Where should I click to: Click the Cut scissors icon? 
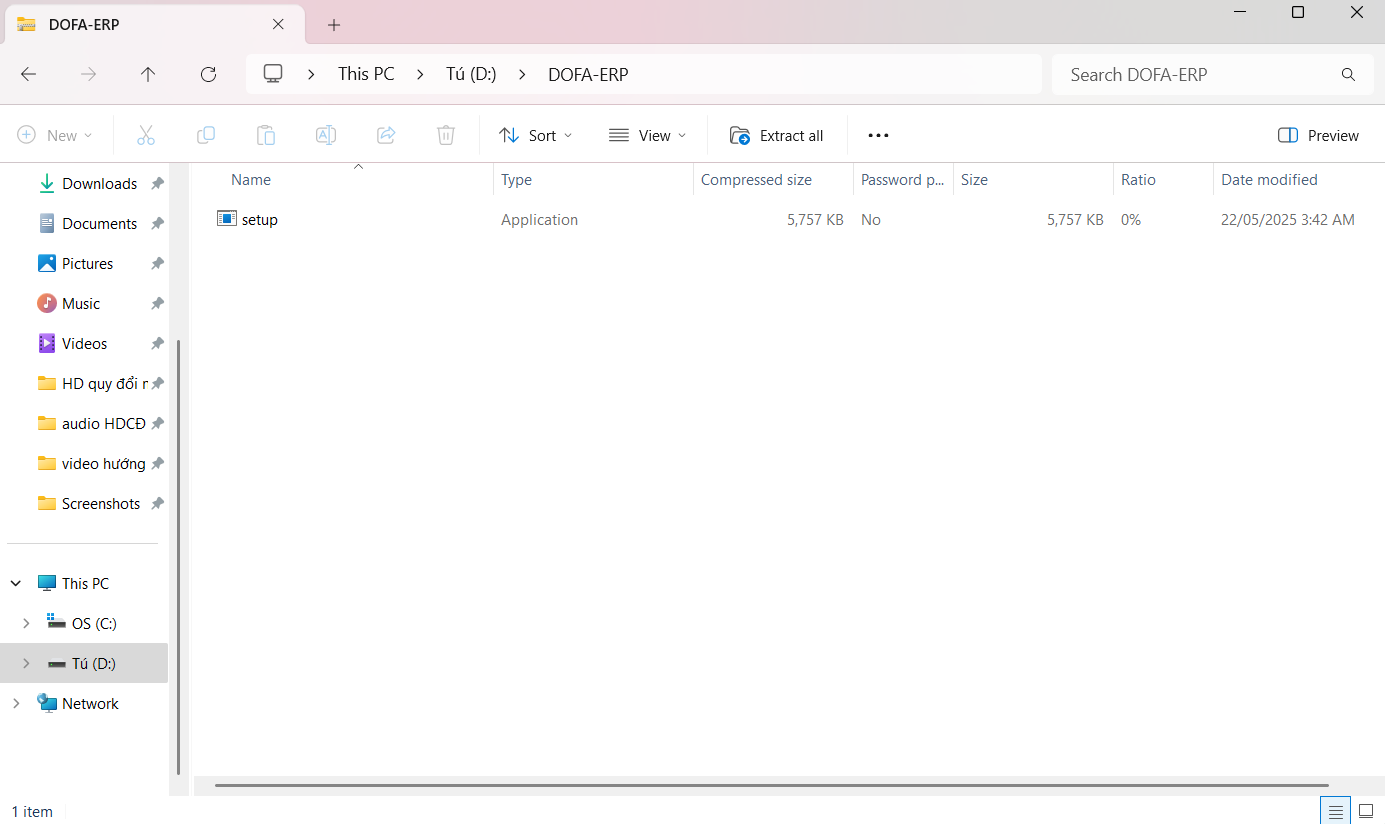click(x=146, y=135)
